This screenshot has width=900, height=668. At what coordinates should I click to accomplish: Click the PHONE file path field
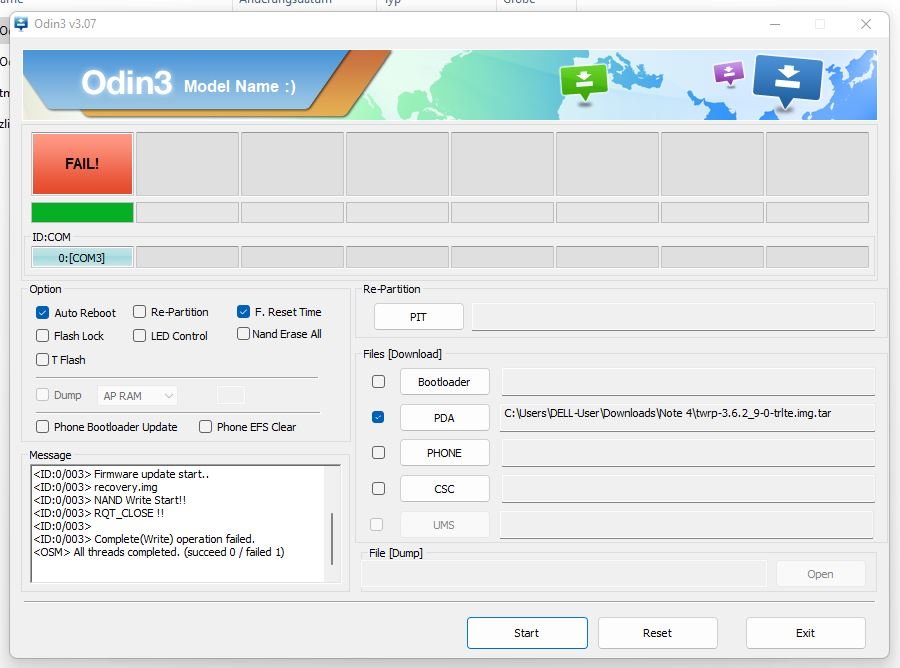688,453
